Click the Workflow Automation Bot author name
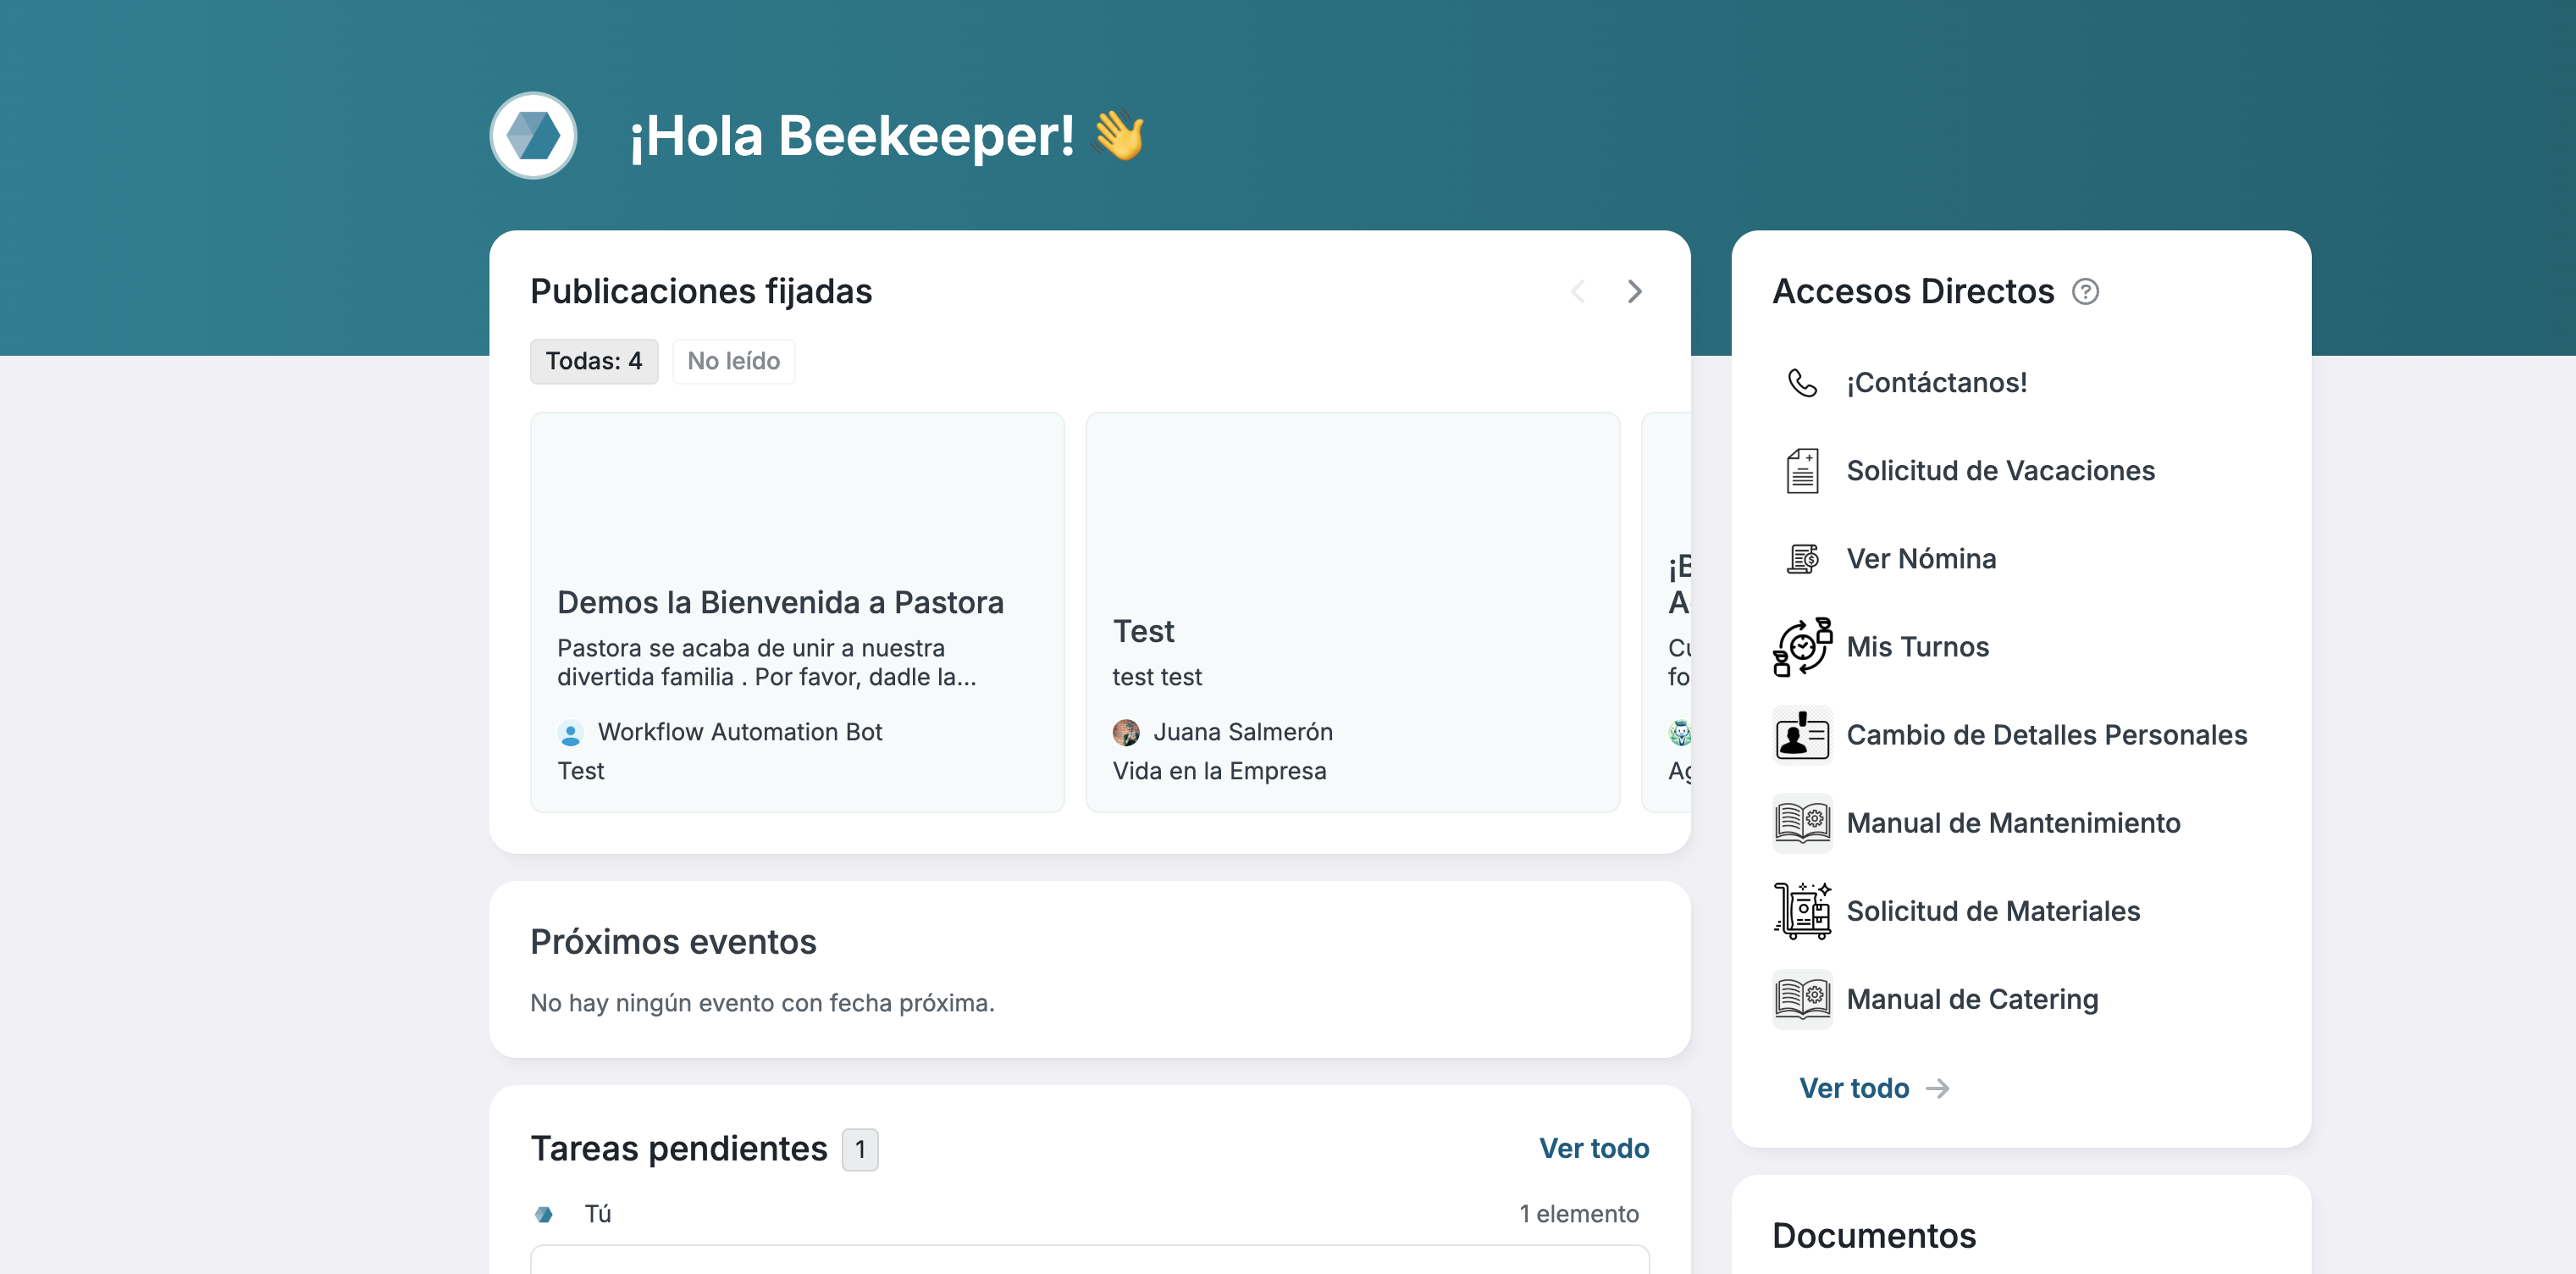 coord(740,733)
